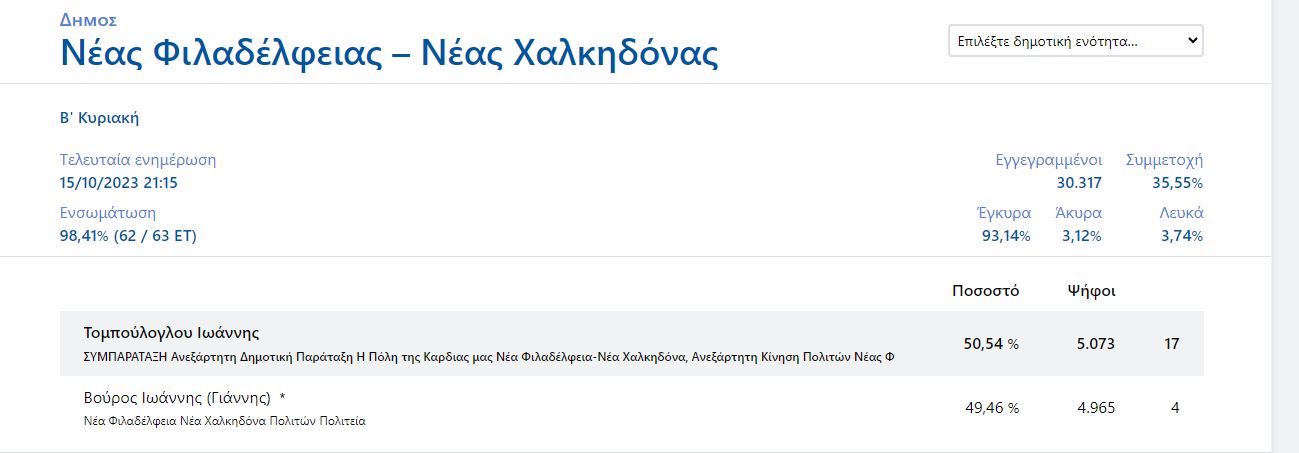Click the 'Εγγεγραμμένοι' label
Viewport: 1299px width, 453px height.
point(1048,160)
